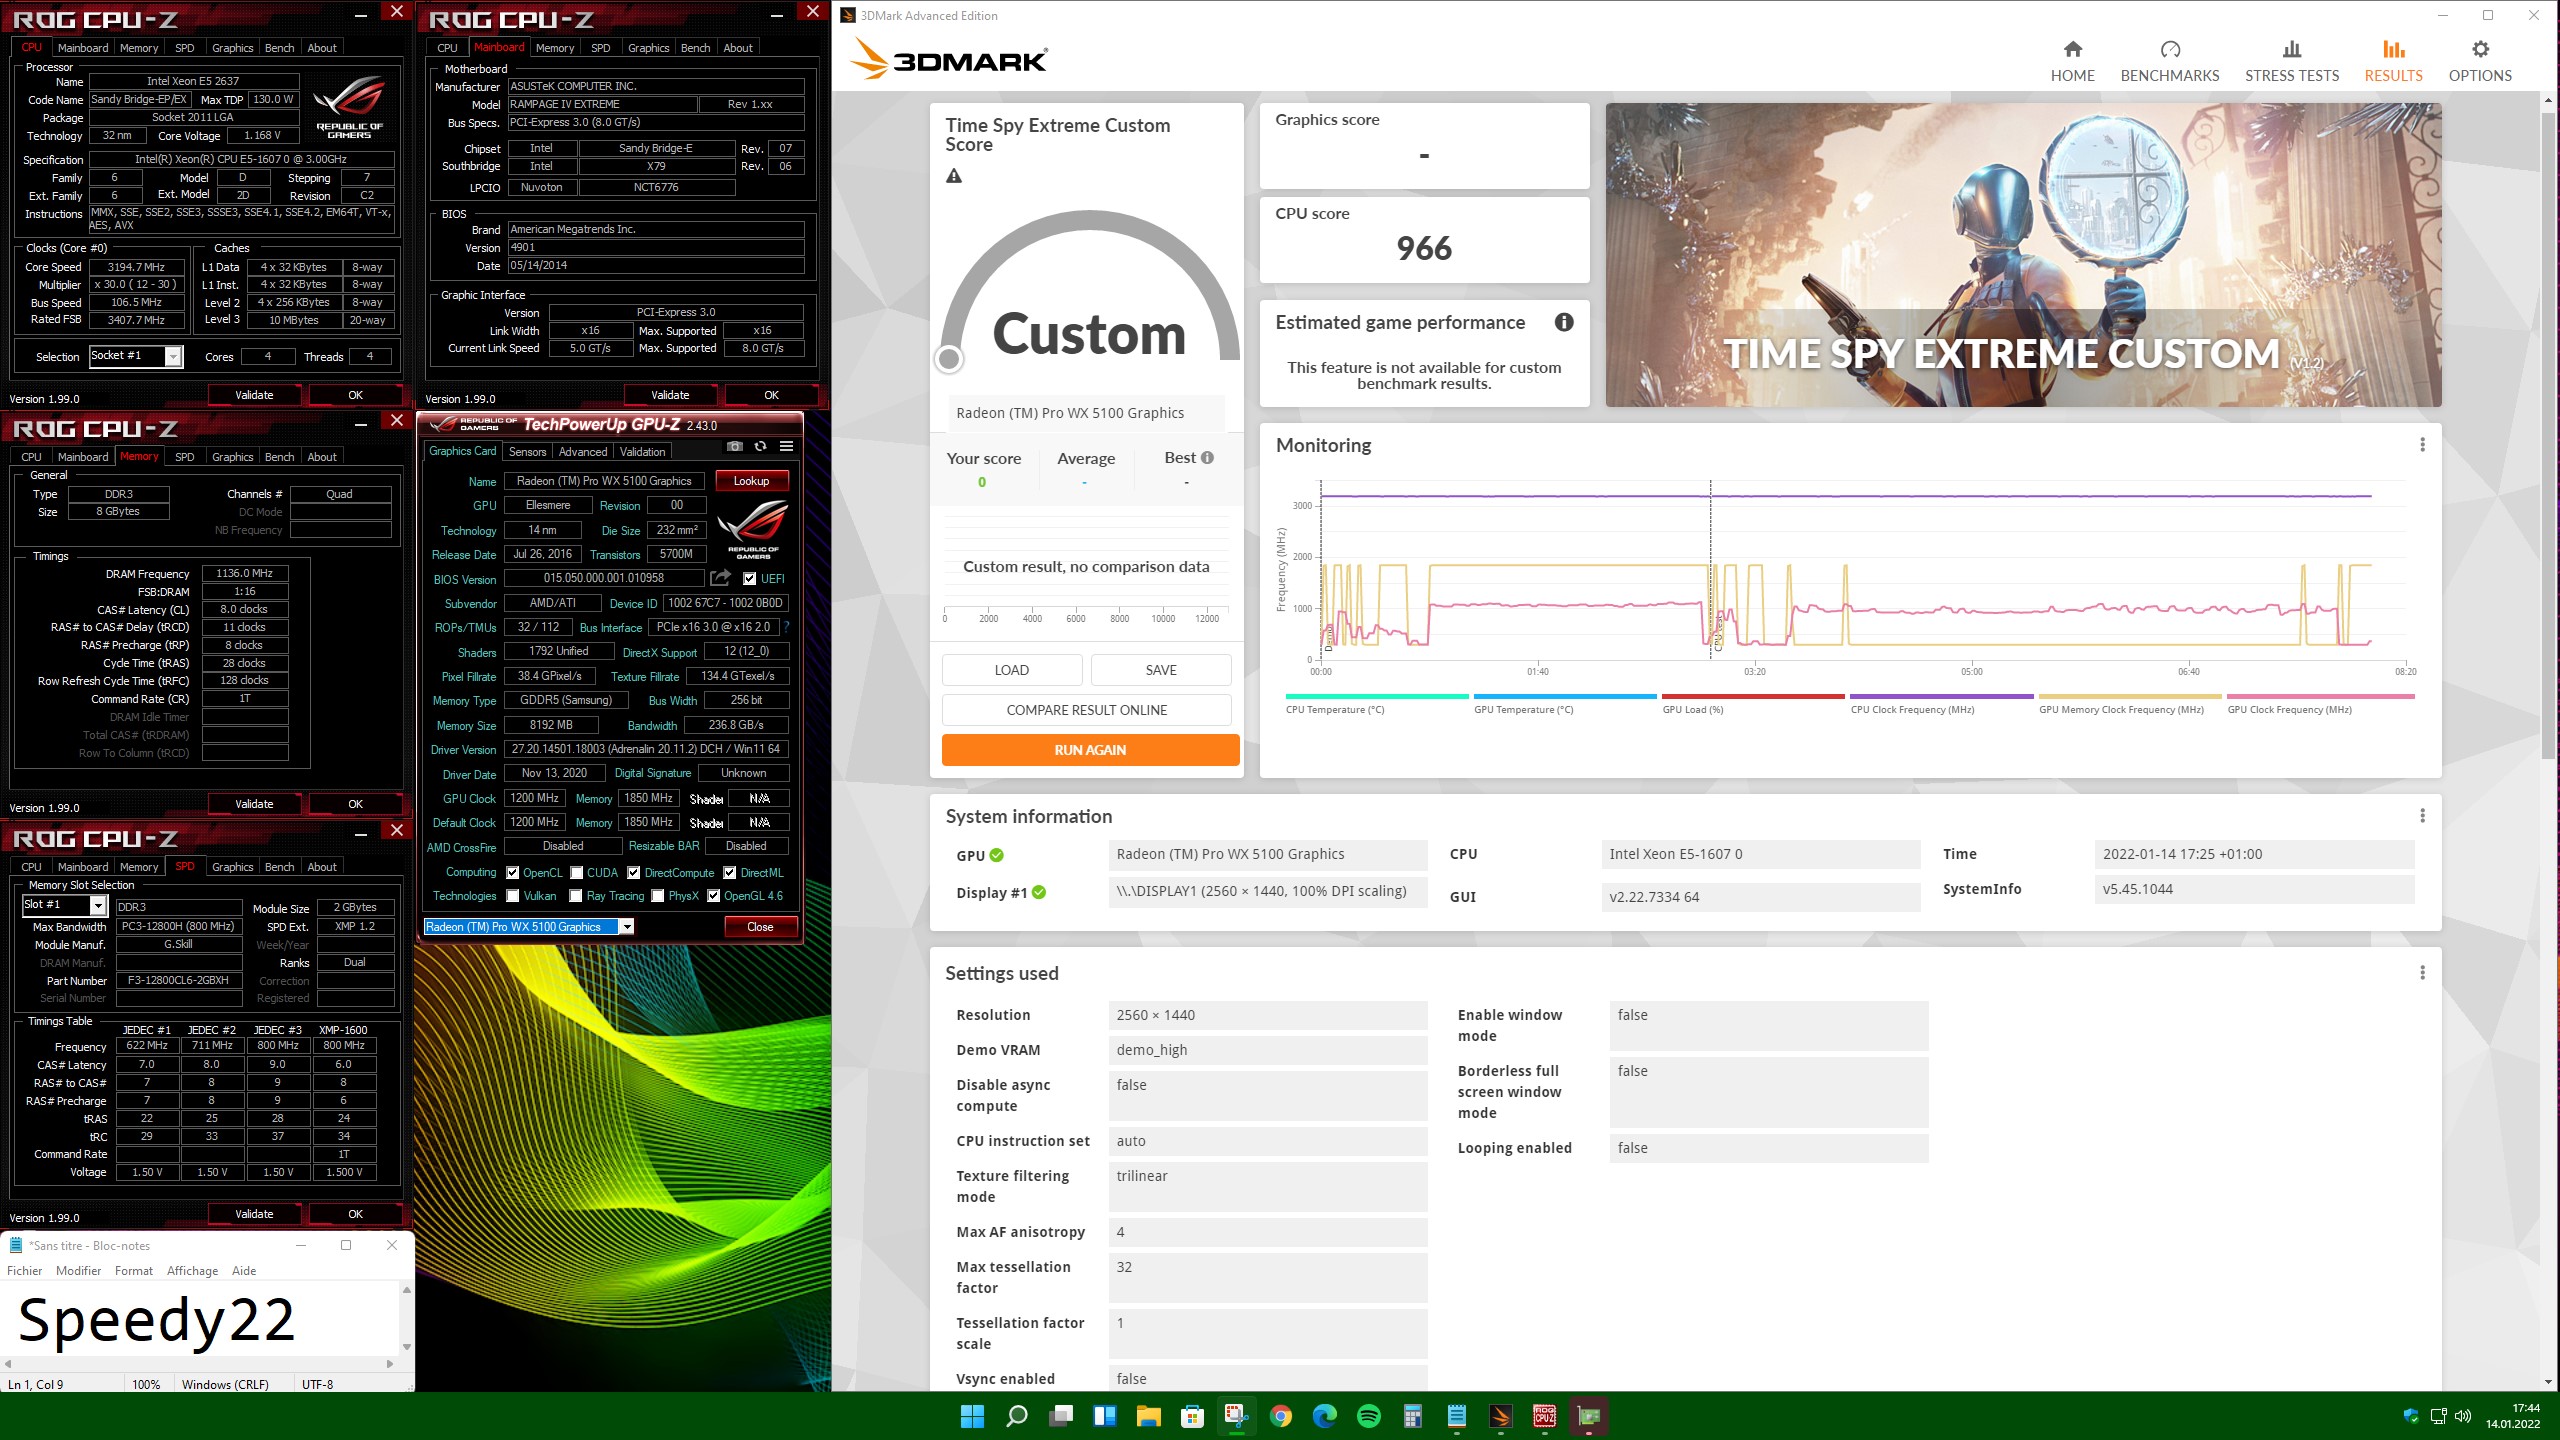Viewport: 2560px width, 1440px height.
Task: Click green check next to Display #1
Action: [x=1039, y=893]
